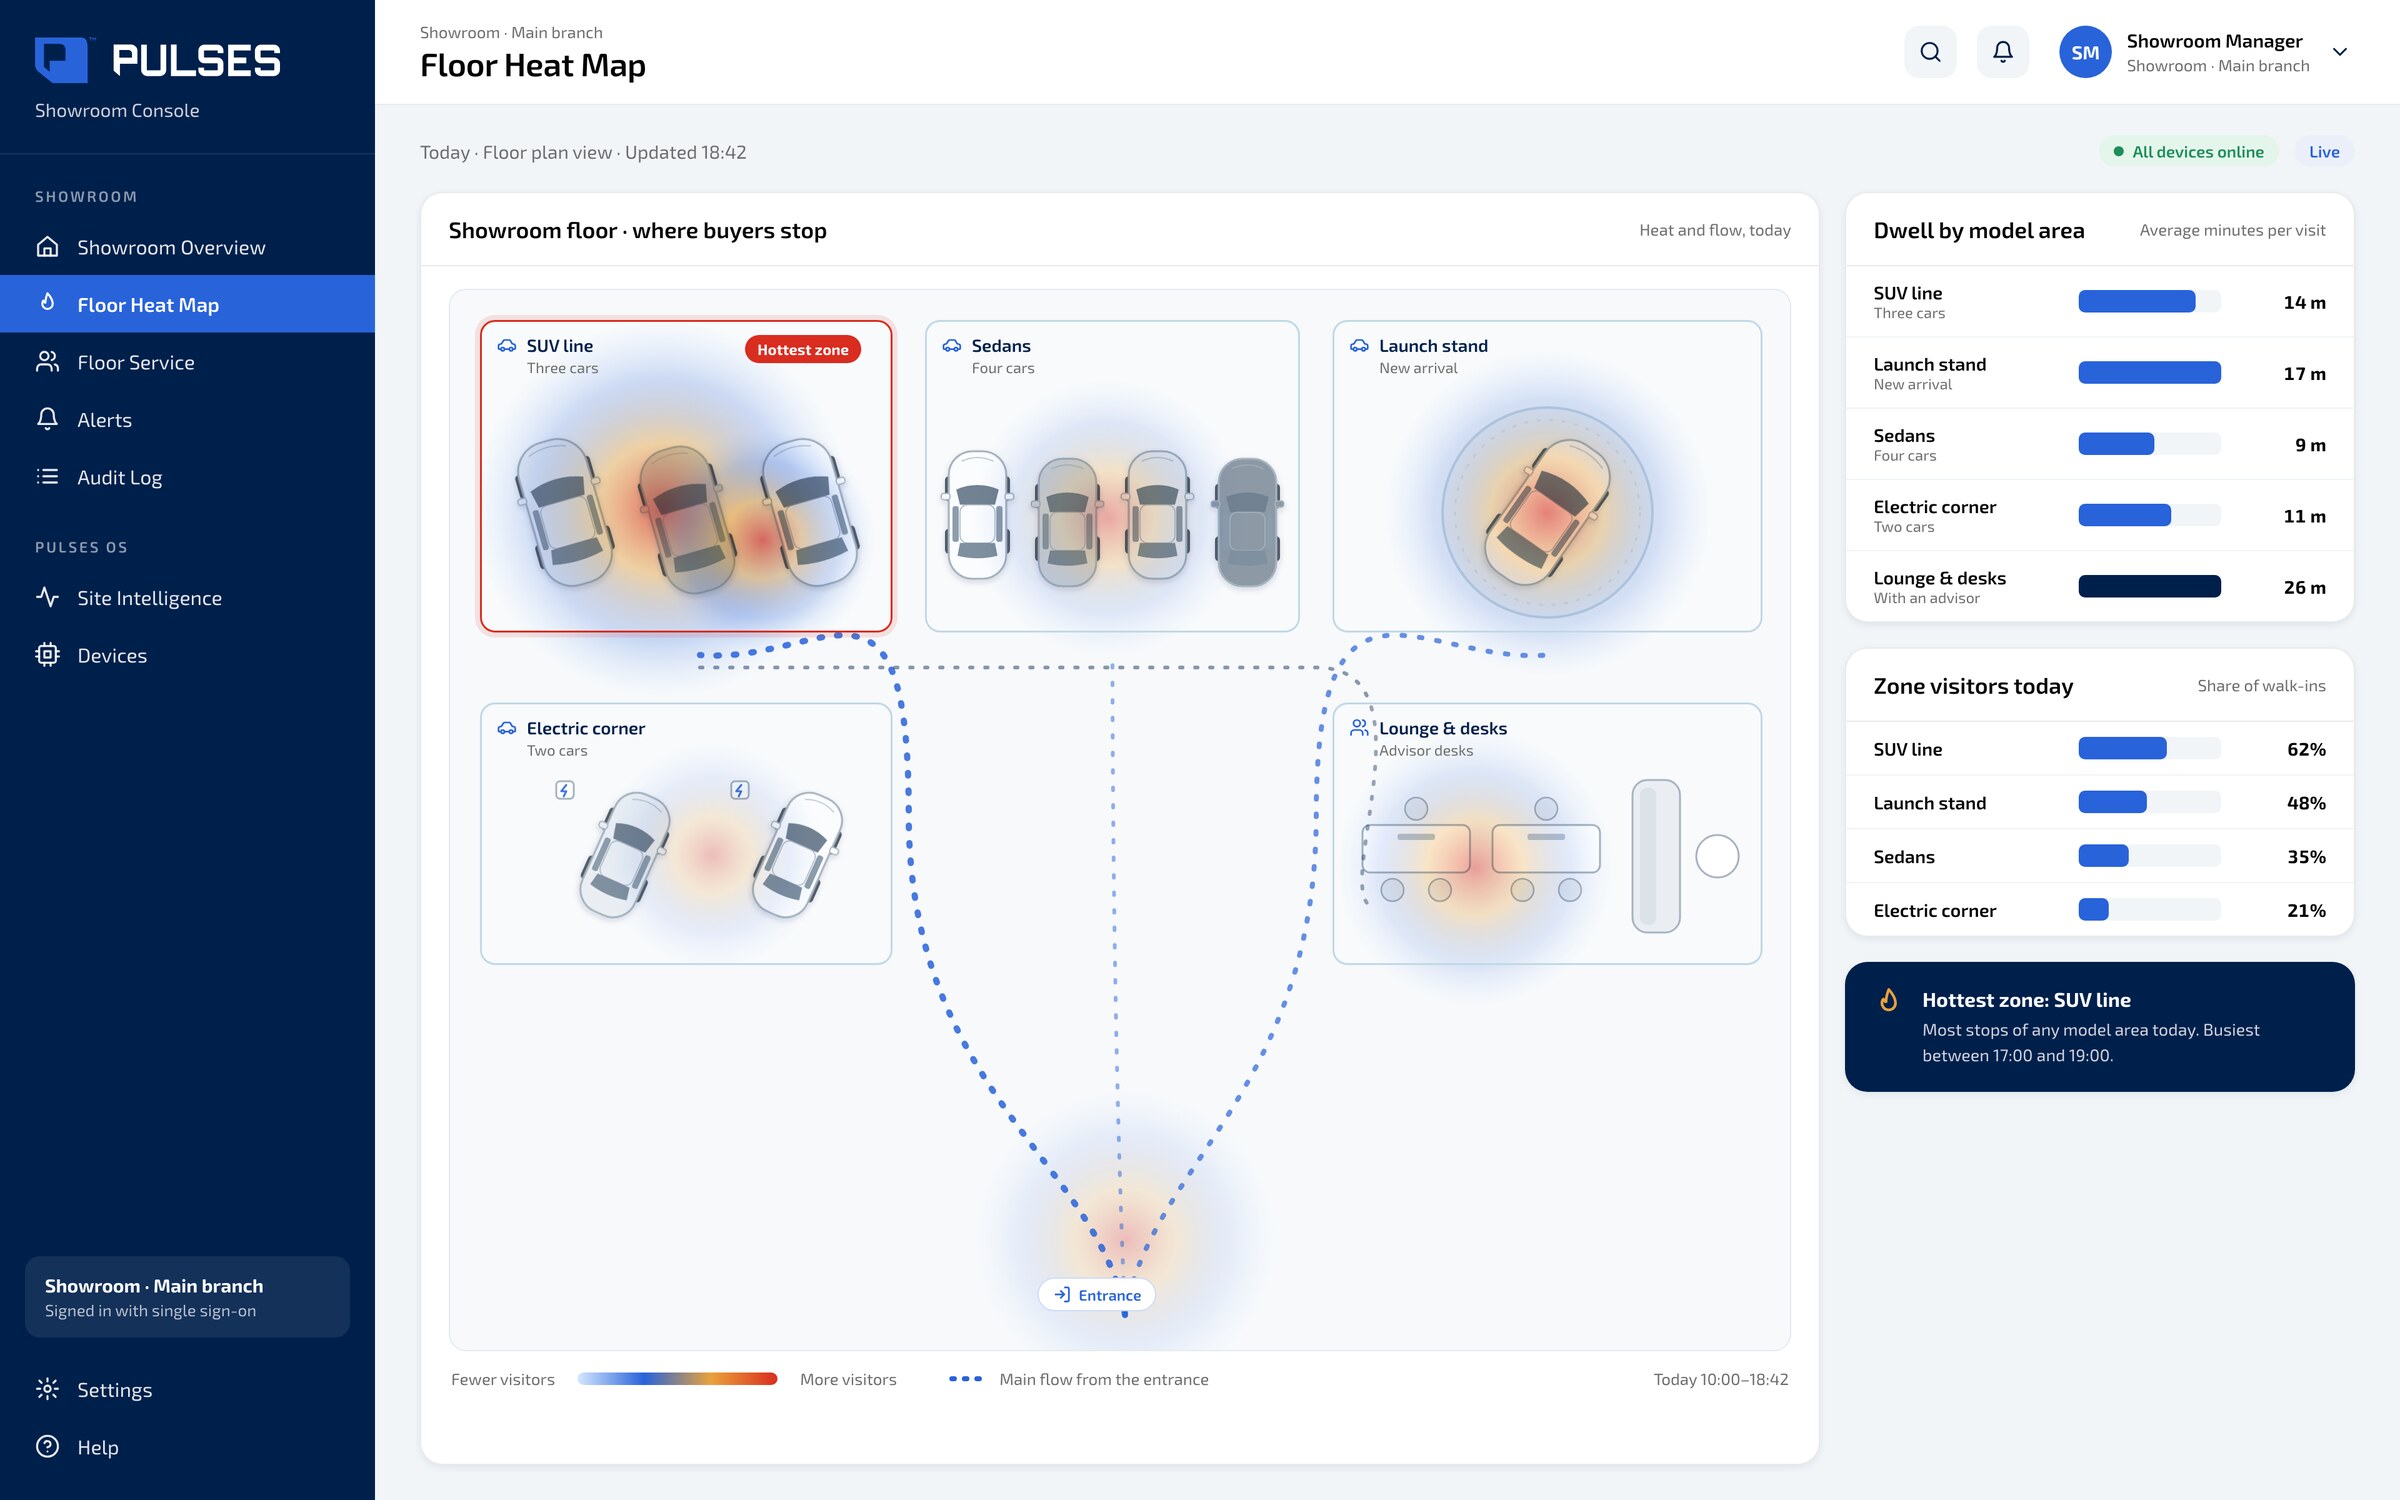The height and width of the screenshot is (1500, 2400).
Task: Click the SM user avatar
Action: (2084, 52)
